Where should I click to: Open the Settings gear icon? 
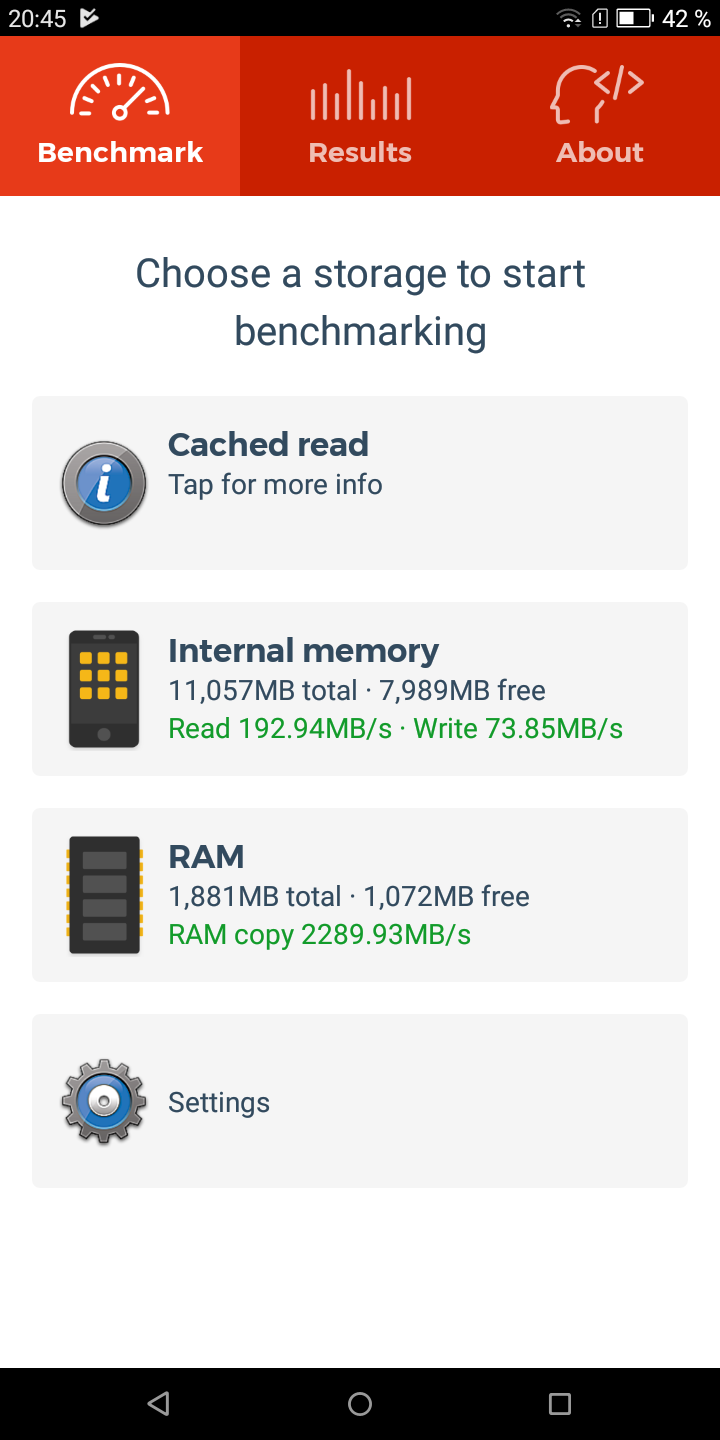click(x=104, y=1101)
